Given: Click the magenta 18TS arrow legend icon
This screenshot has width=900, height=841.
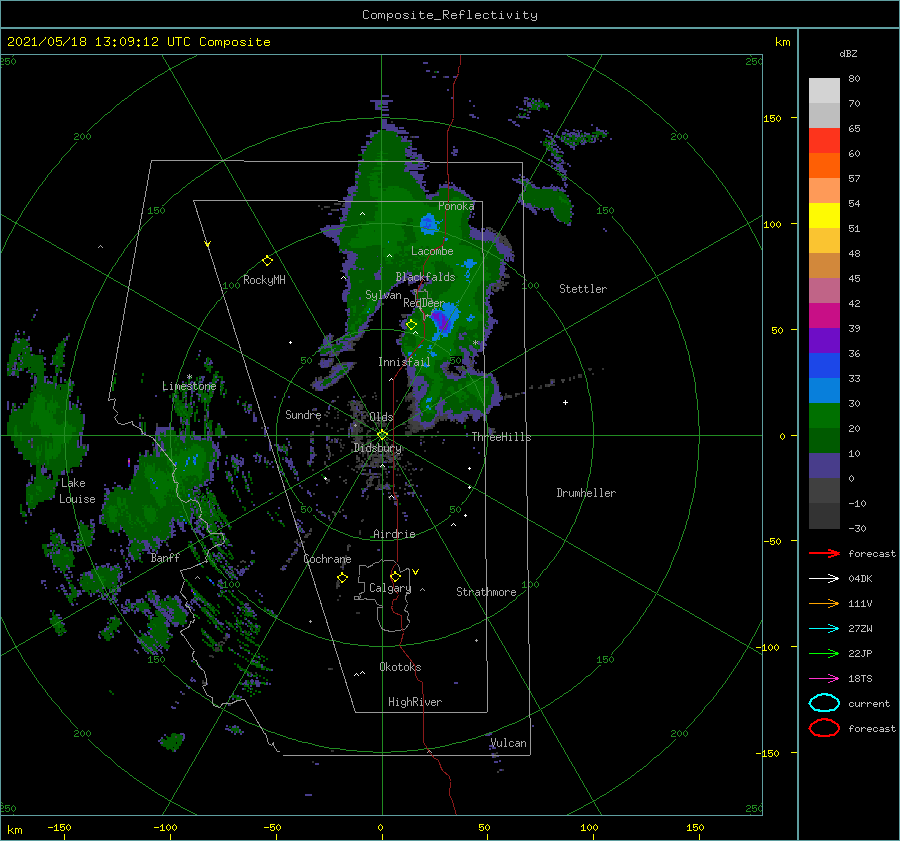Looking at the screenshot, I should pyautogui.click(x=824, y=678).
